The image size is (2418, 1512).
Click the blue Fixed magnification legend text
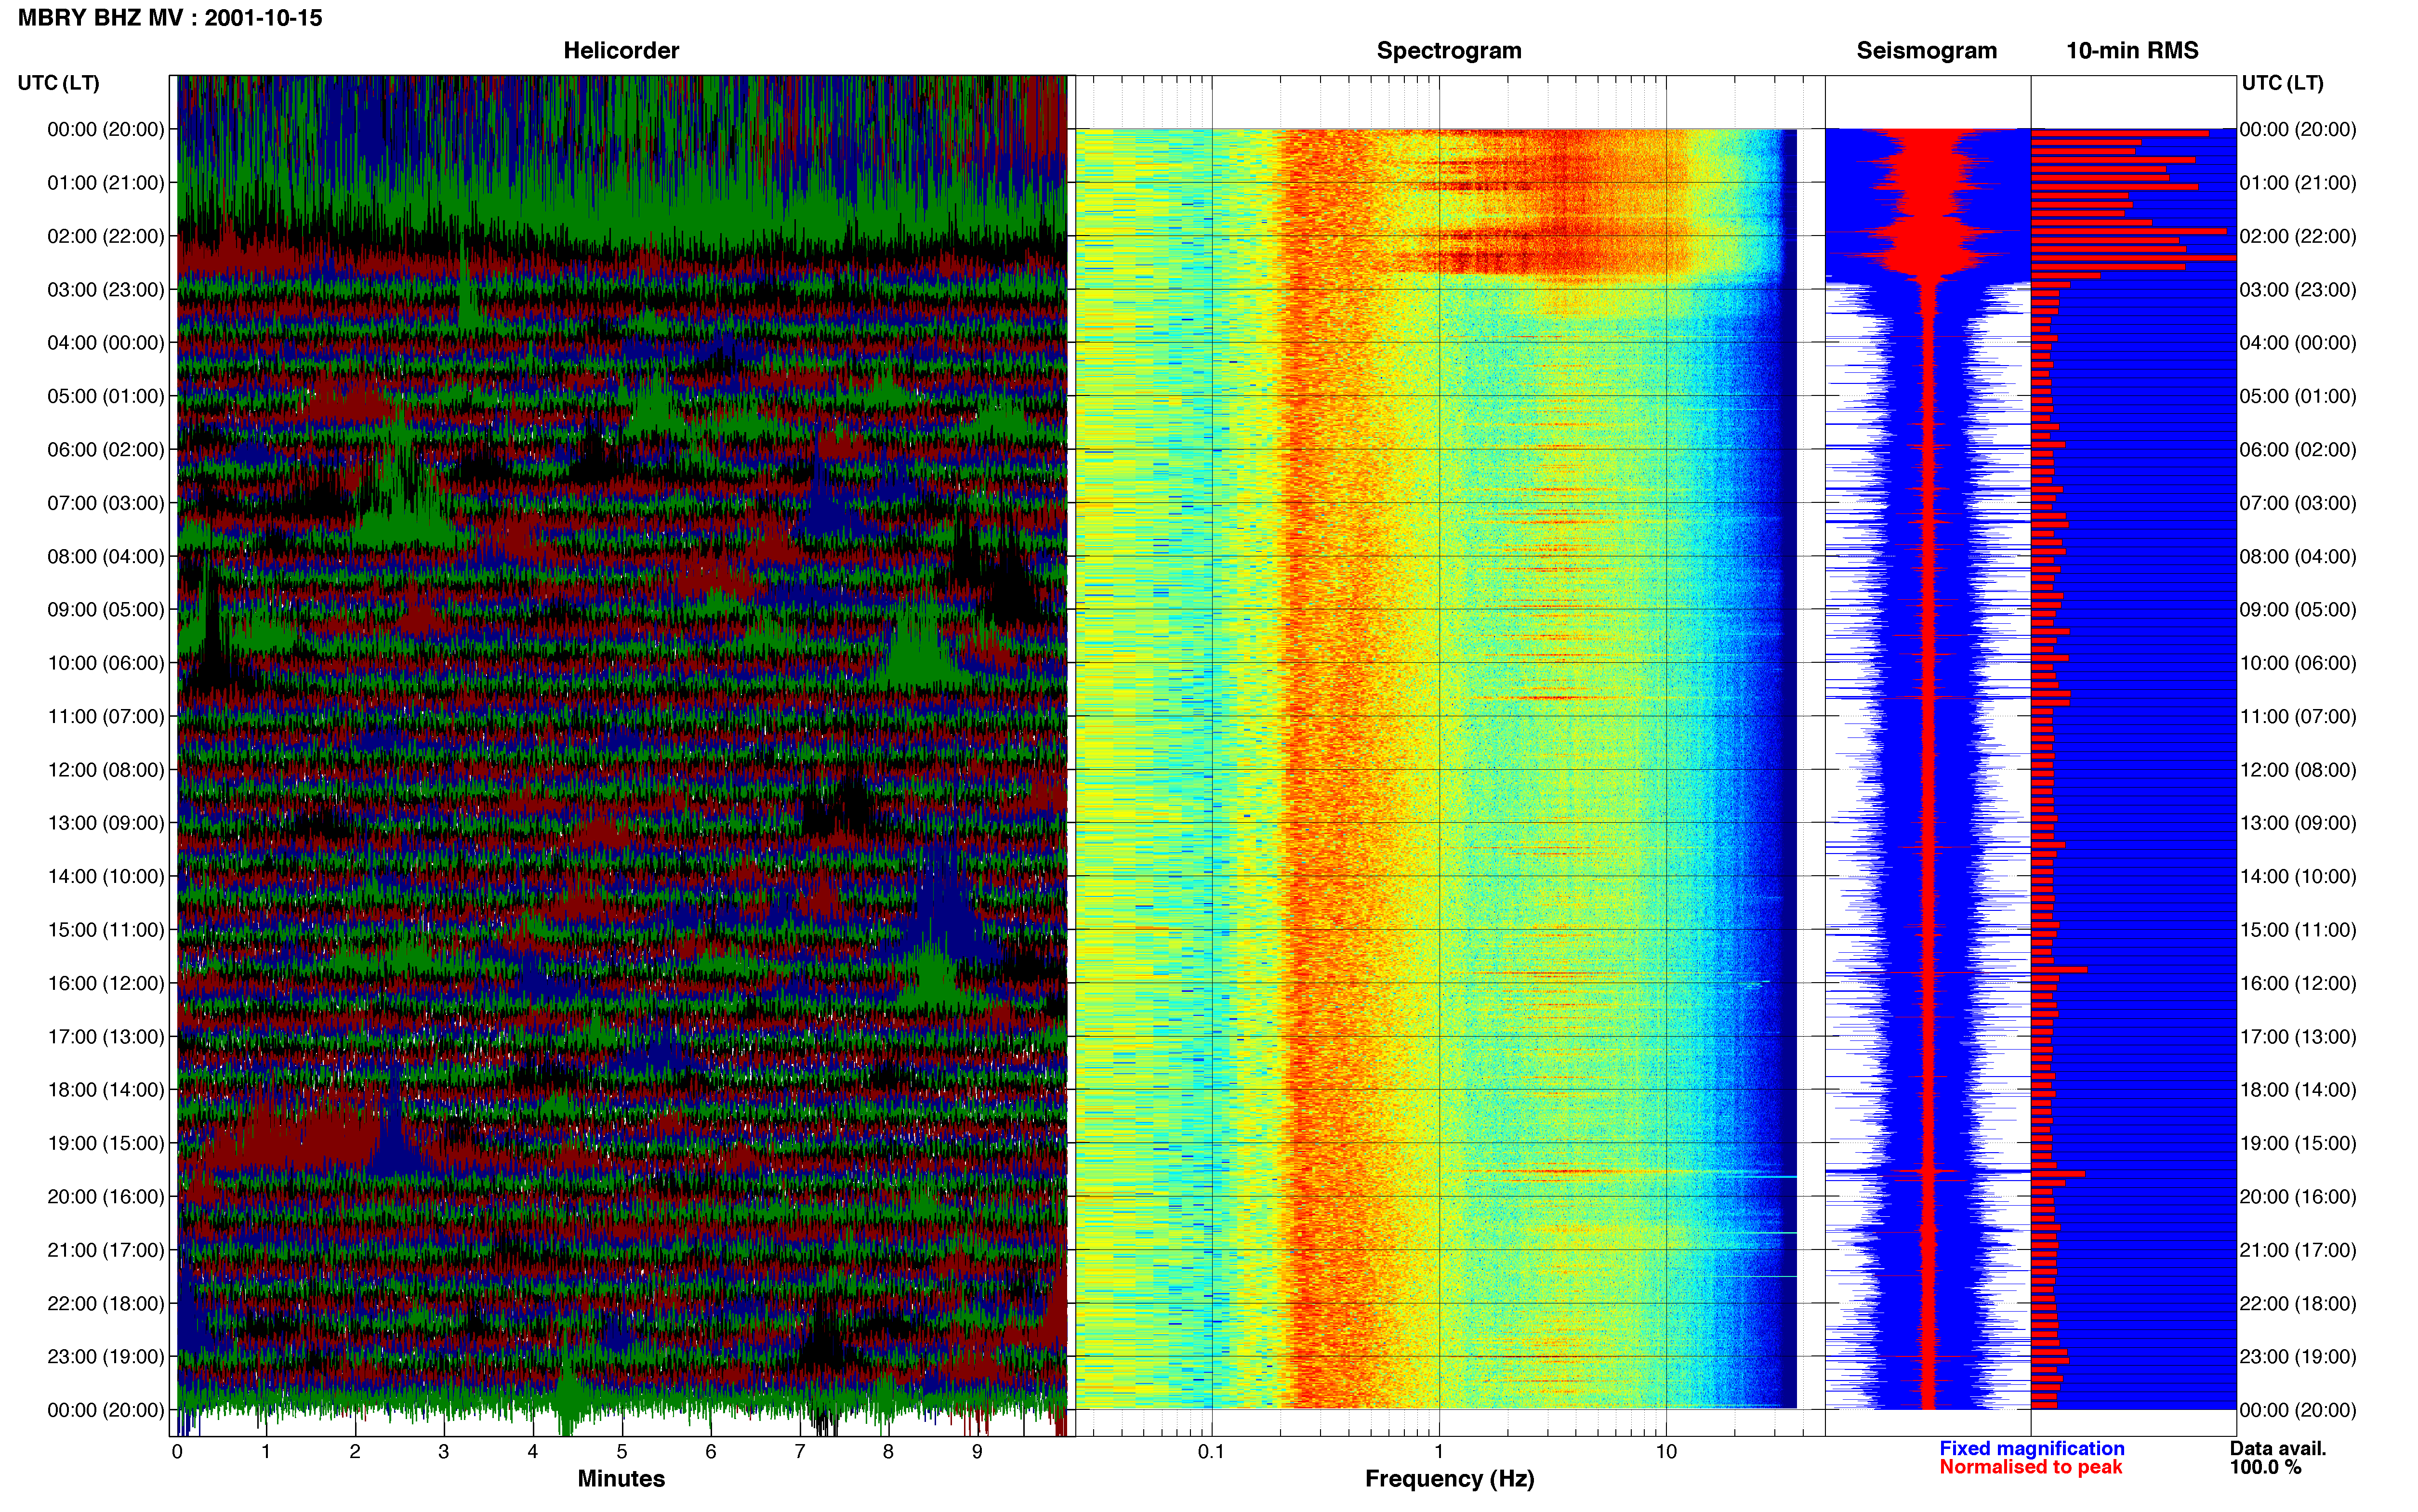coord(2031,1448)
